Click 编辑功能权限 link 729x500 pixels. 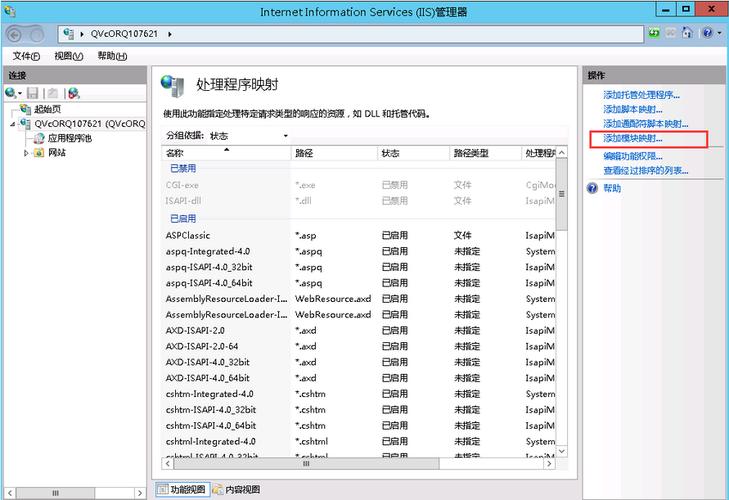click(x=632, y=157)
